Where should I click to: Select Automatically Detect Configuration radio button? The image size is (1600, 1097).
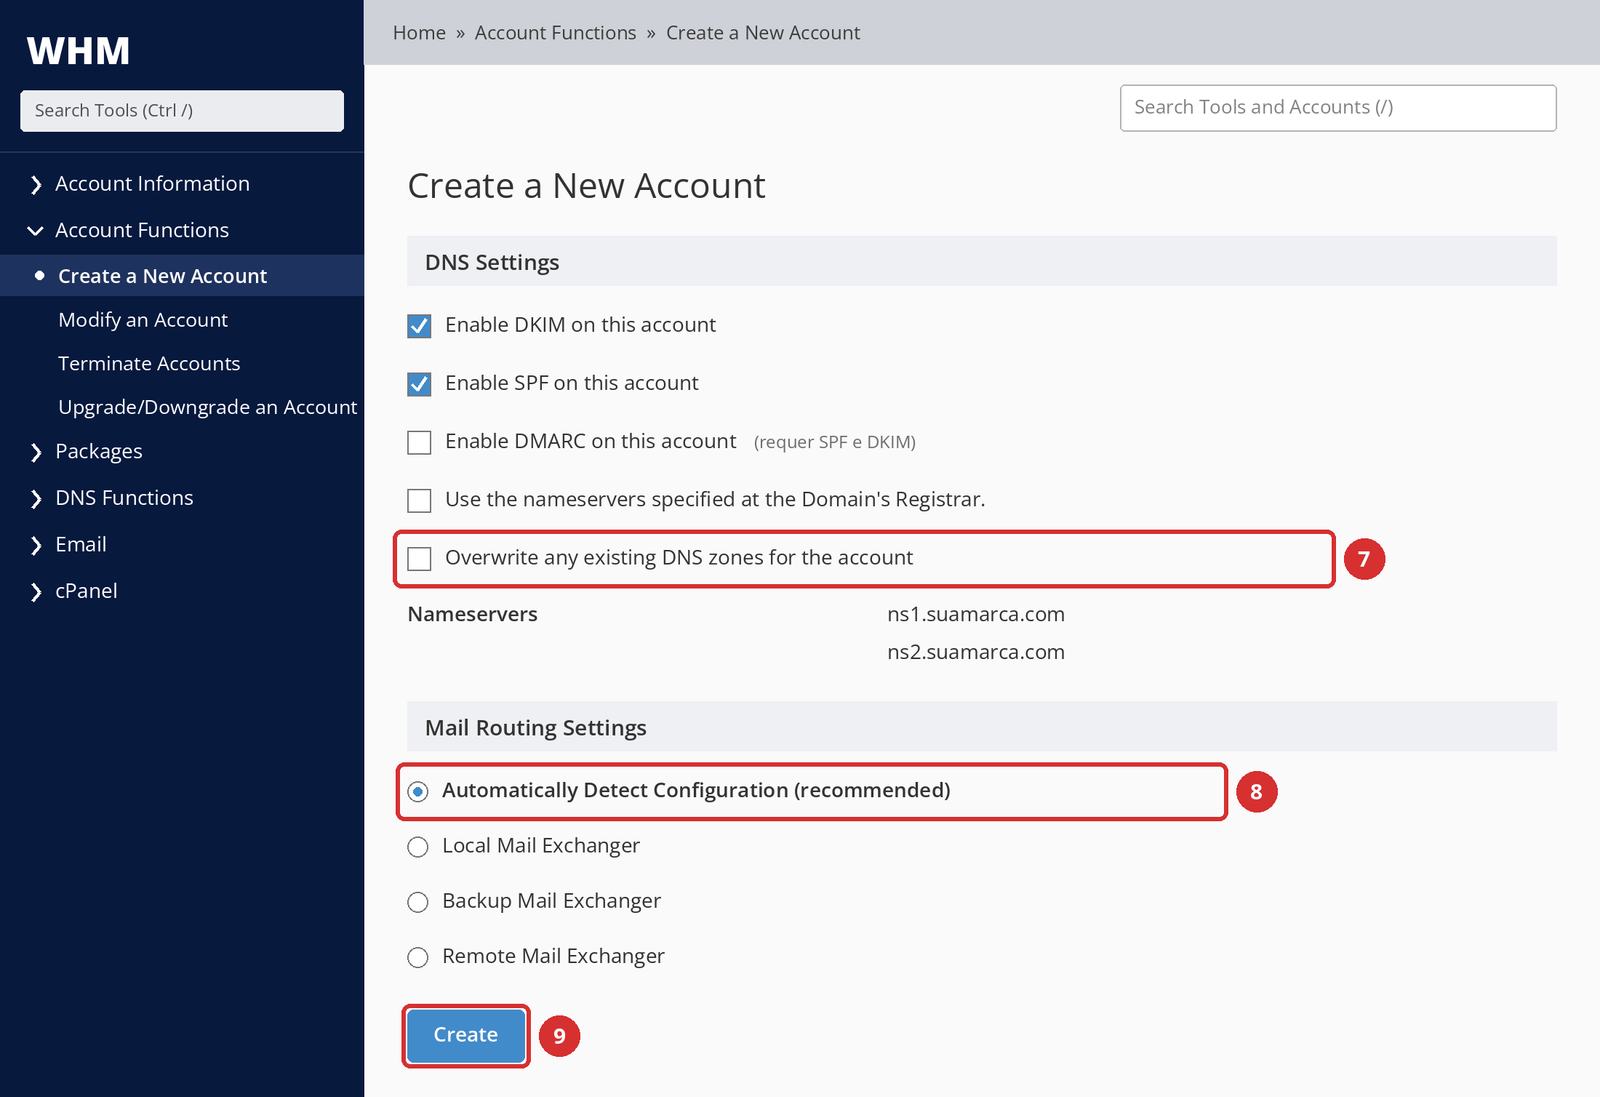point(418,792)
